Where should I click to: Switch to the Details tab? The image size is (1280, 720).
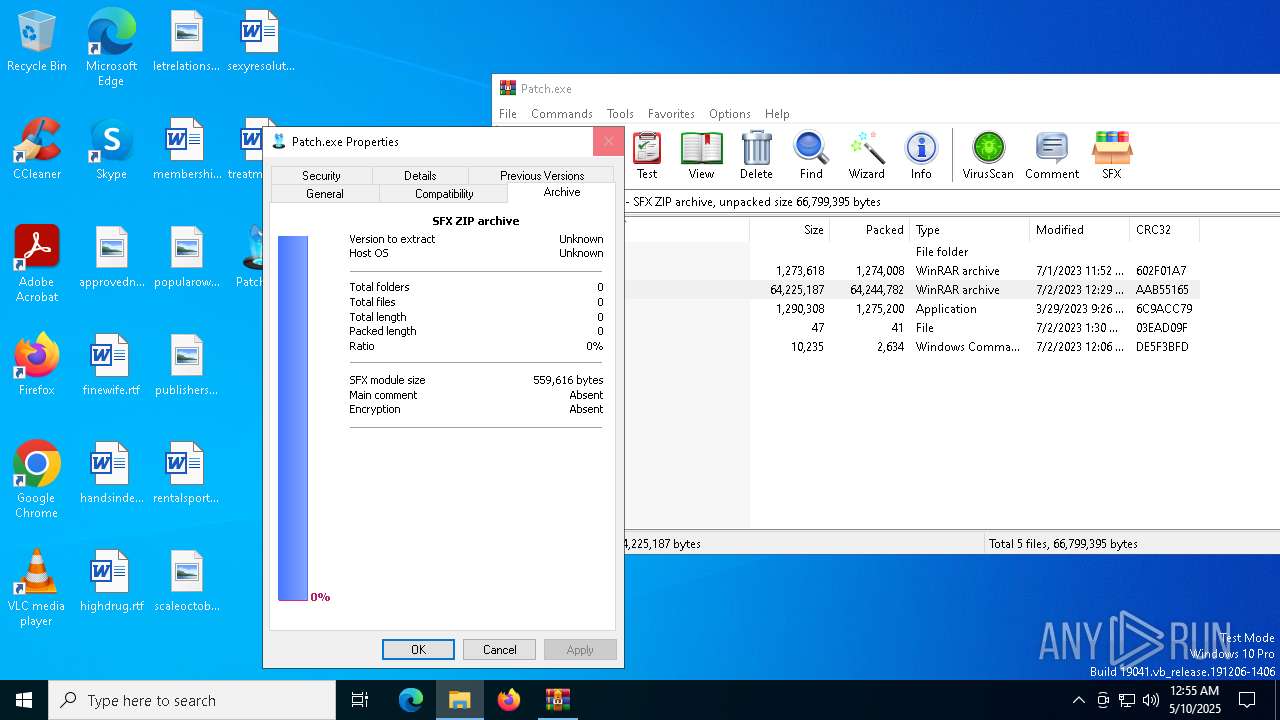[x=420, y=175]
